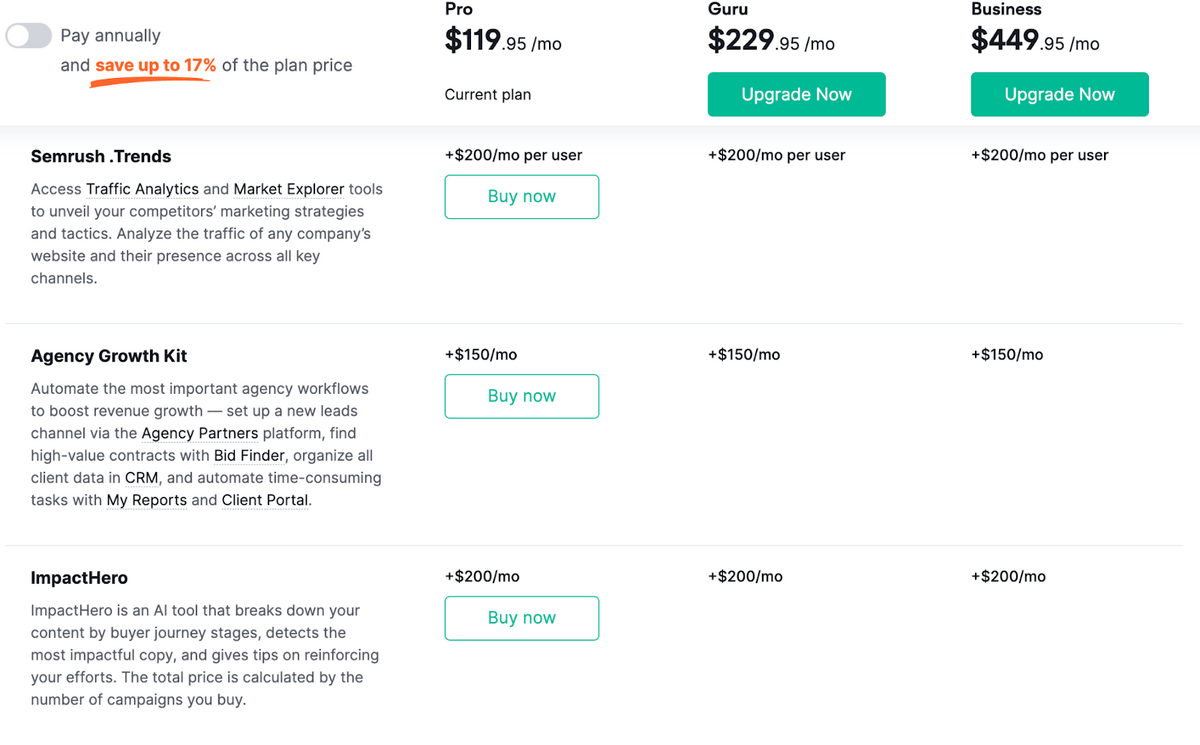The width and height of the screenshot is (1200, 745).
Task: Open the Traffic Analytics link
Action: (x=142, y=189)
